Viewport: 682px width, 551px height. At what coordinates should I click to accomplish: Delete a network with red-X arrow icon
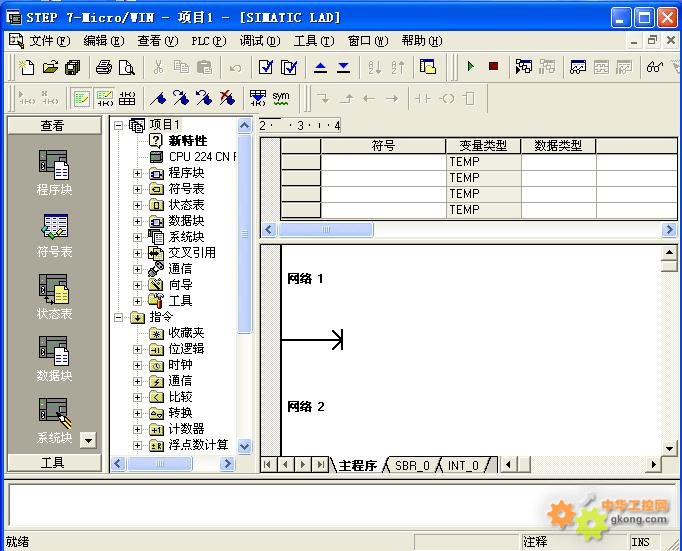(x=227, y=98)
